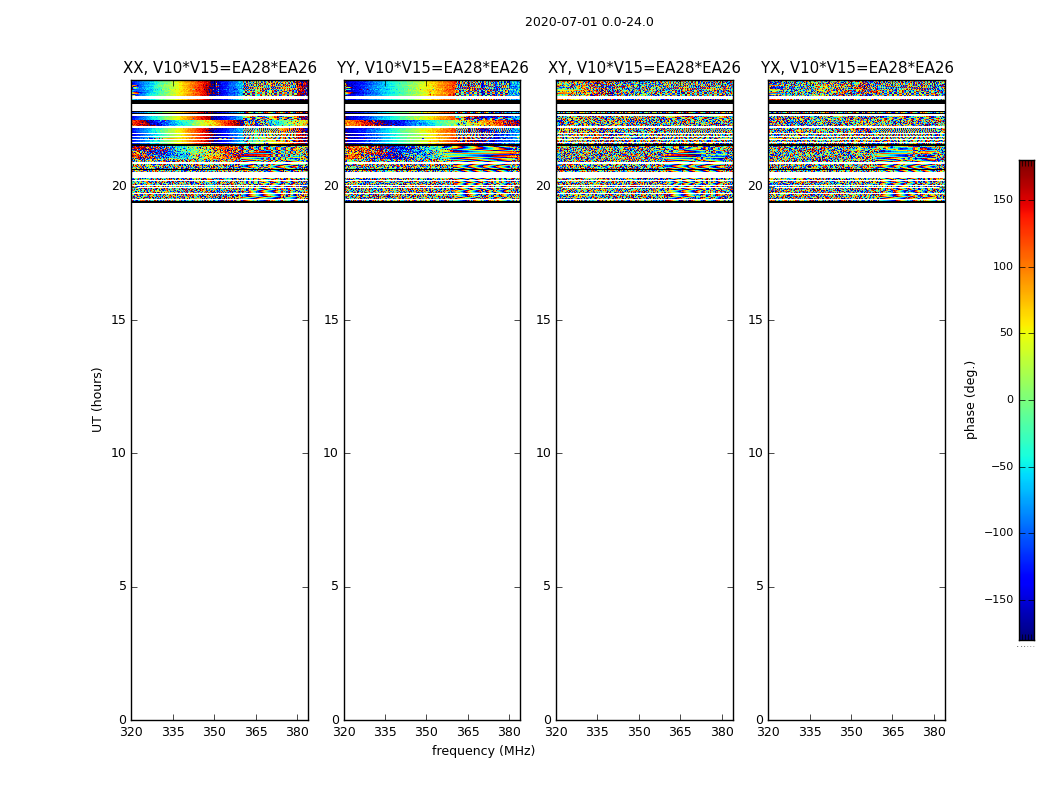Click the 15 hour tick beside XX panel
This screenshot has width=1050, height=800.
click(119, 320)
